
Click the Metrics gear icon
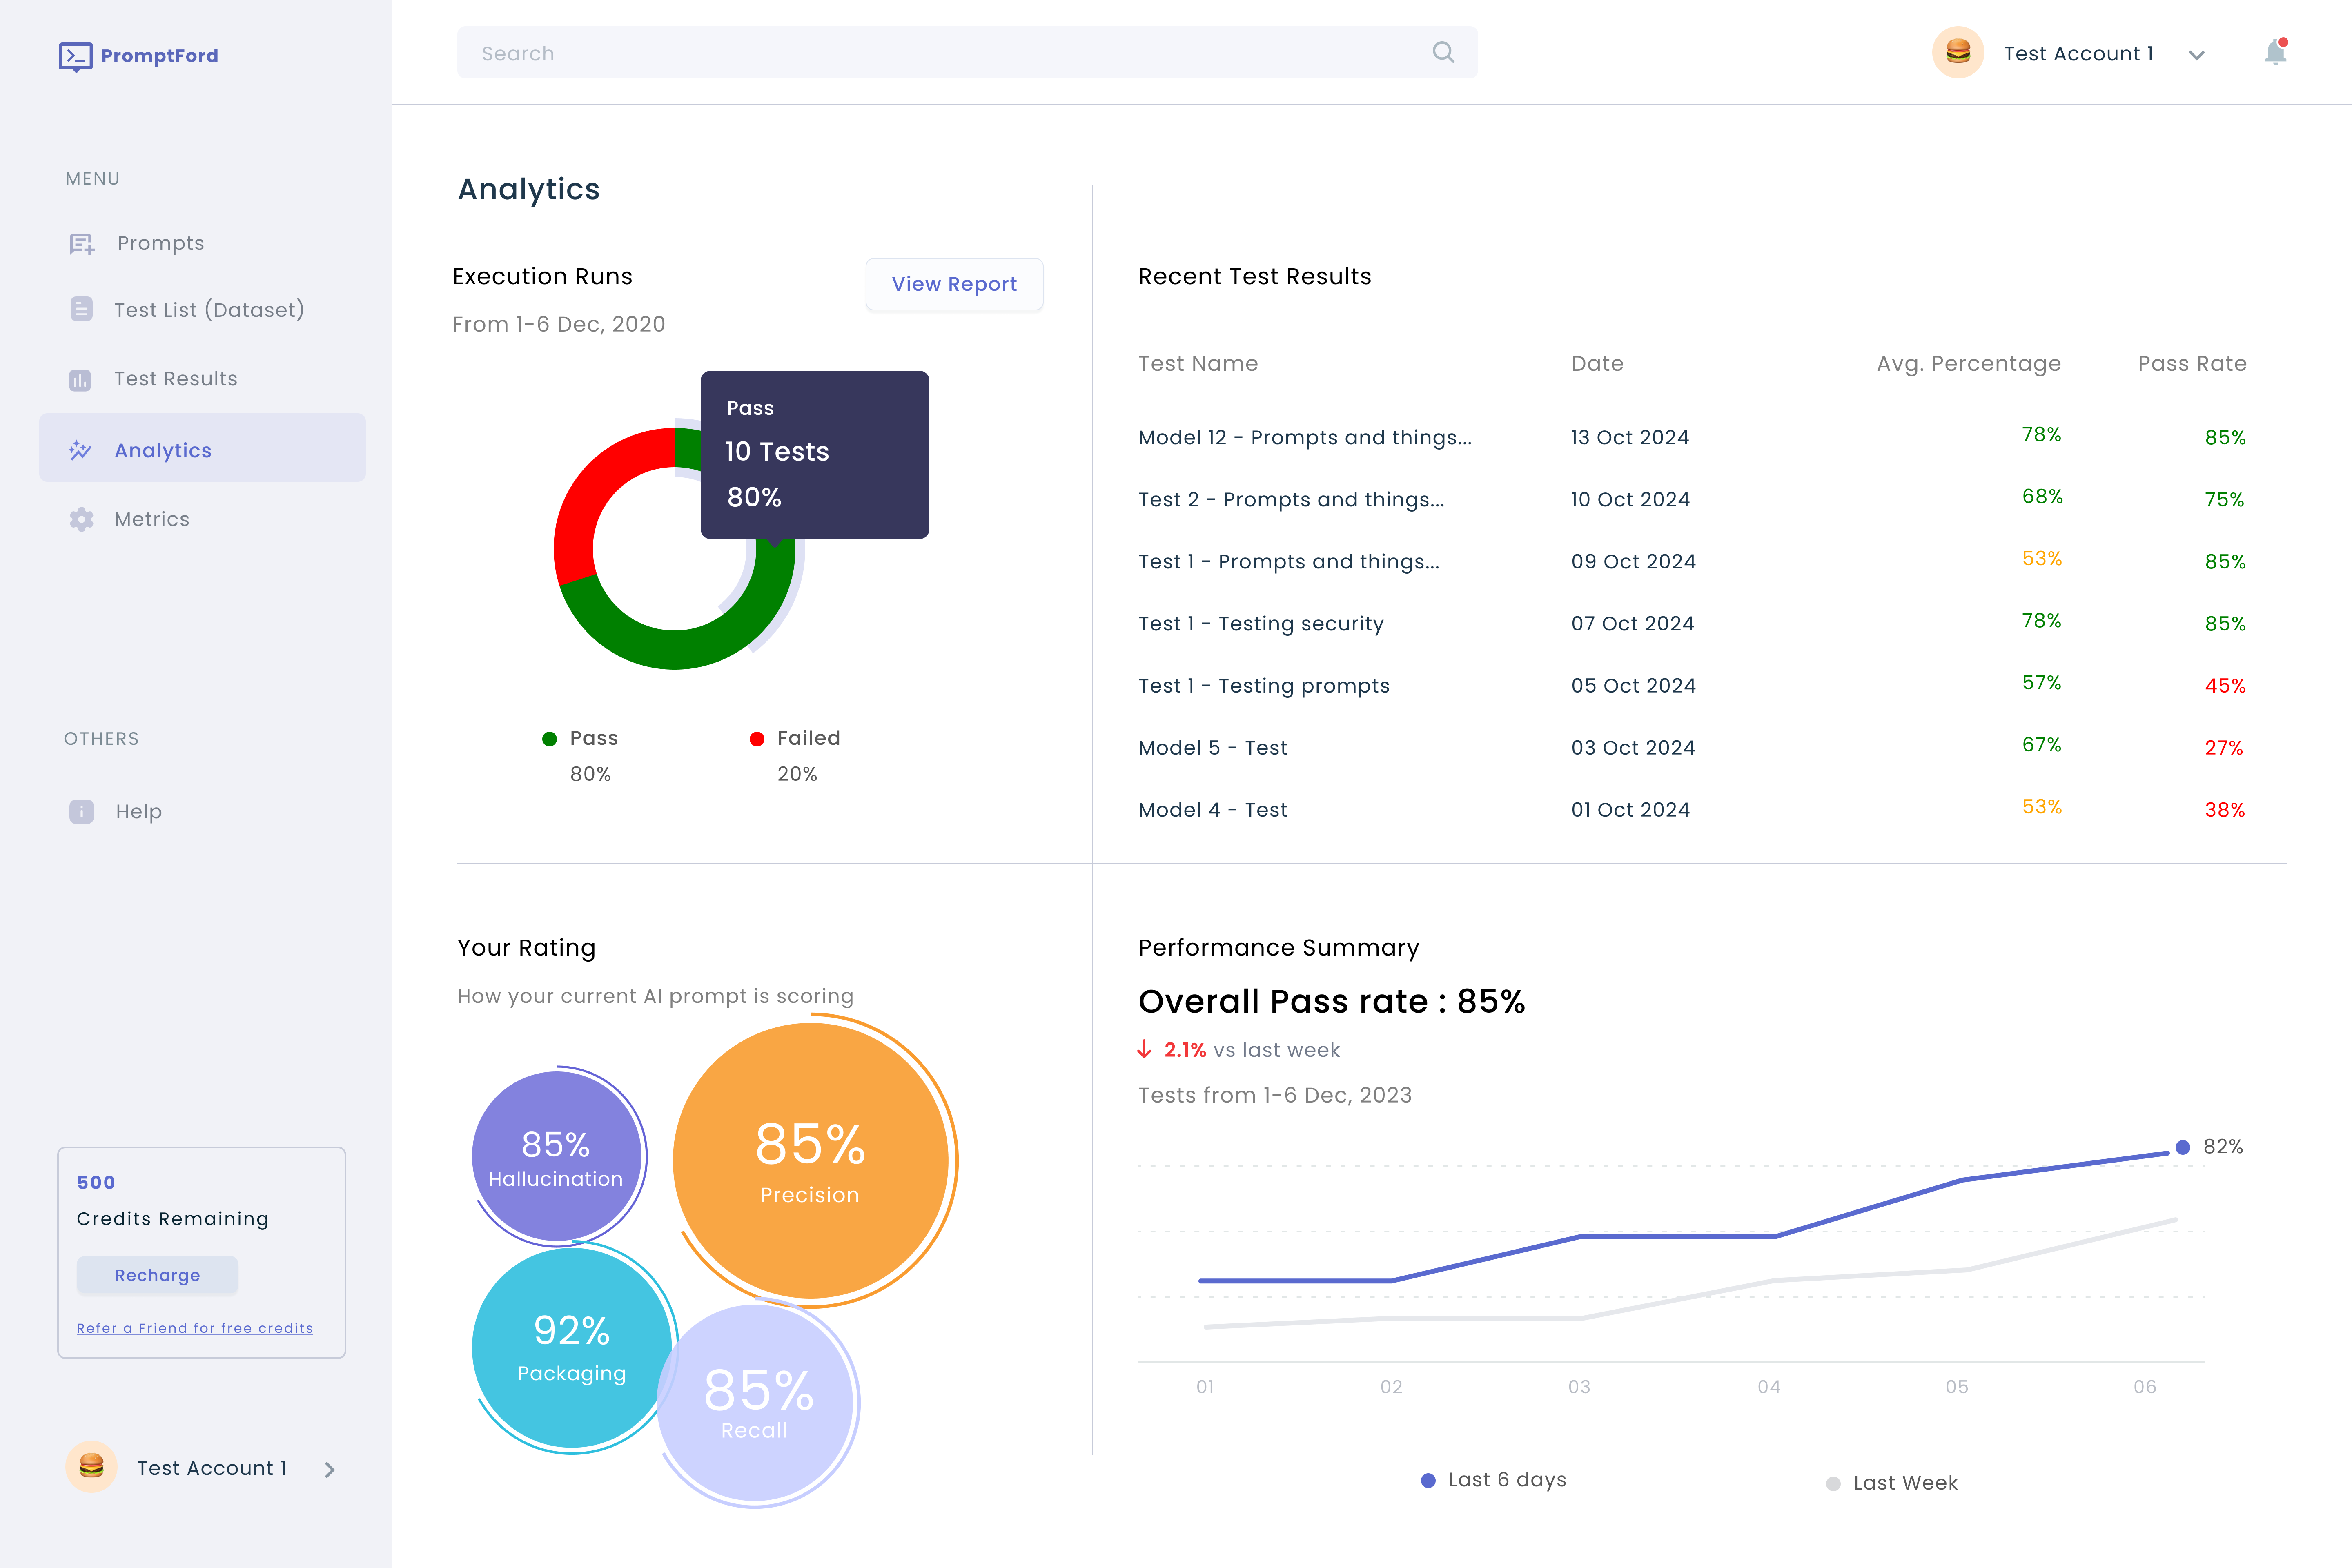pyautogui.click(x=82, y=519)
